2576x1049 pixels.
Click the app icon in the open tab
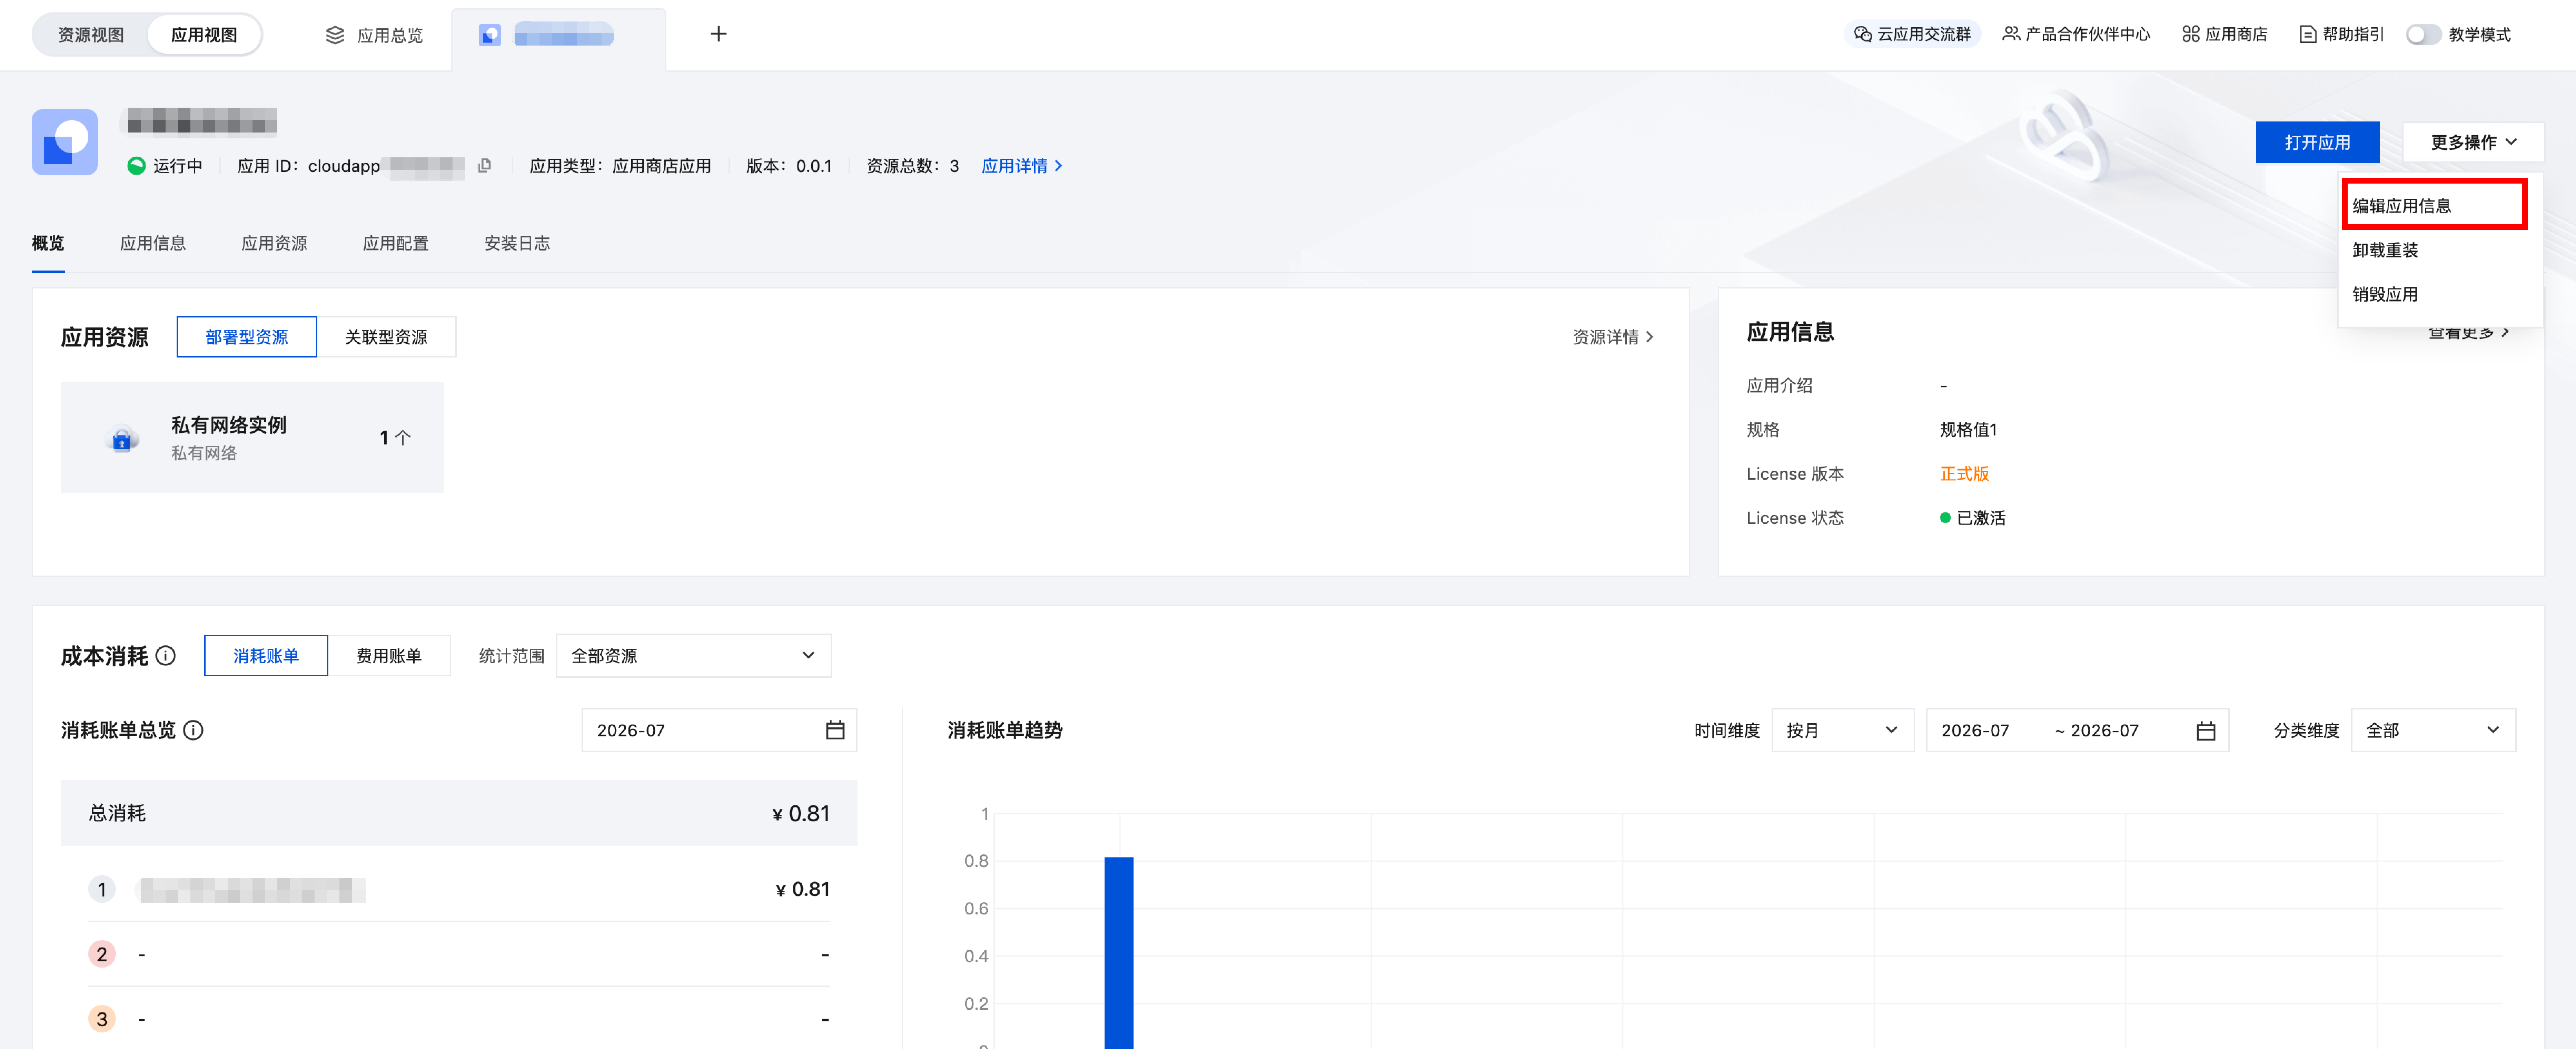489,35
